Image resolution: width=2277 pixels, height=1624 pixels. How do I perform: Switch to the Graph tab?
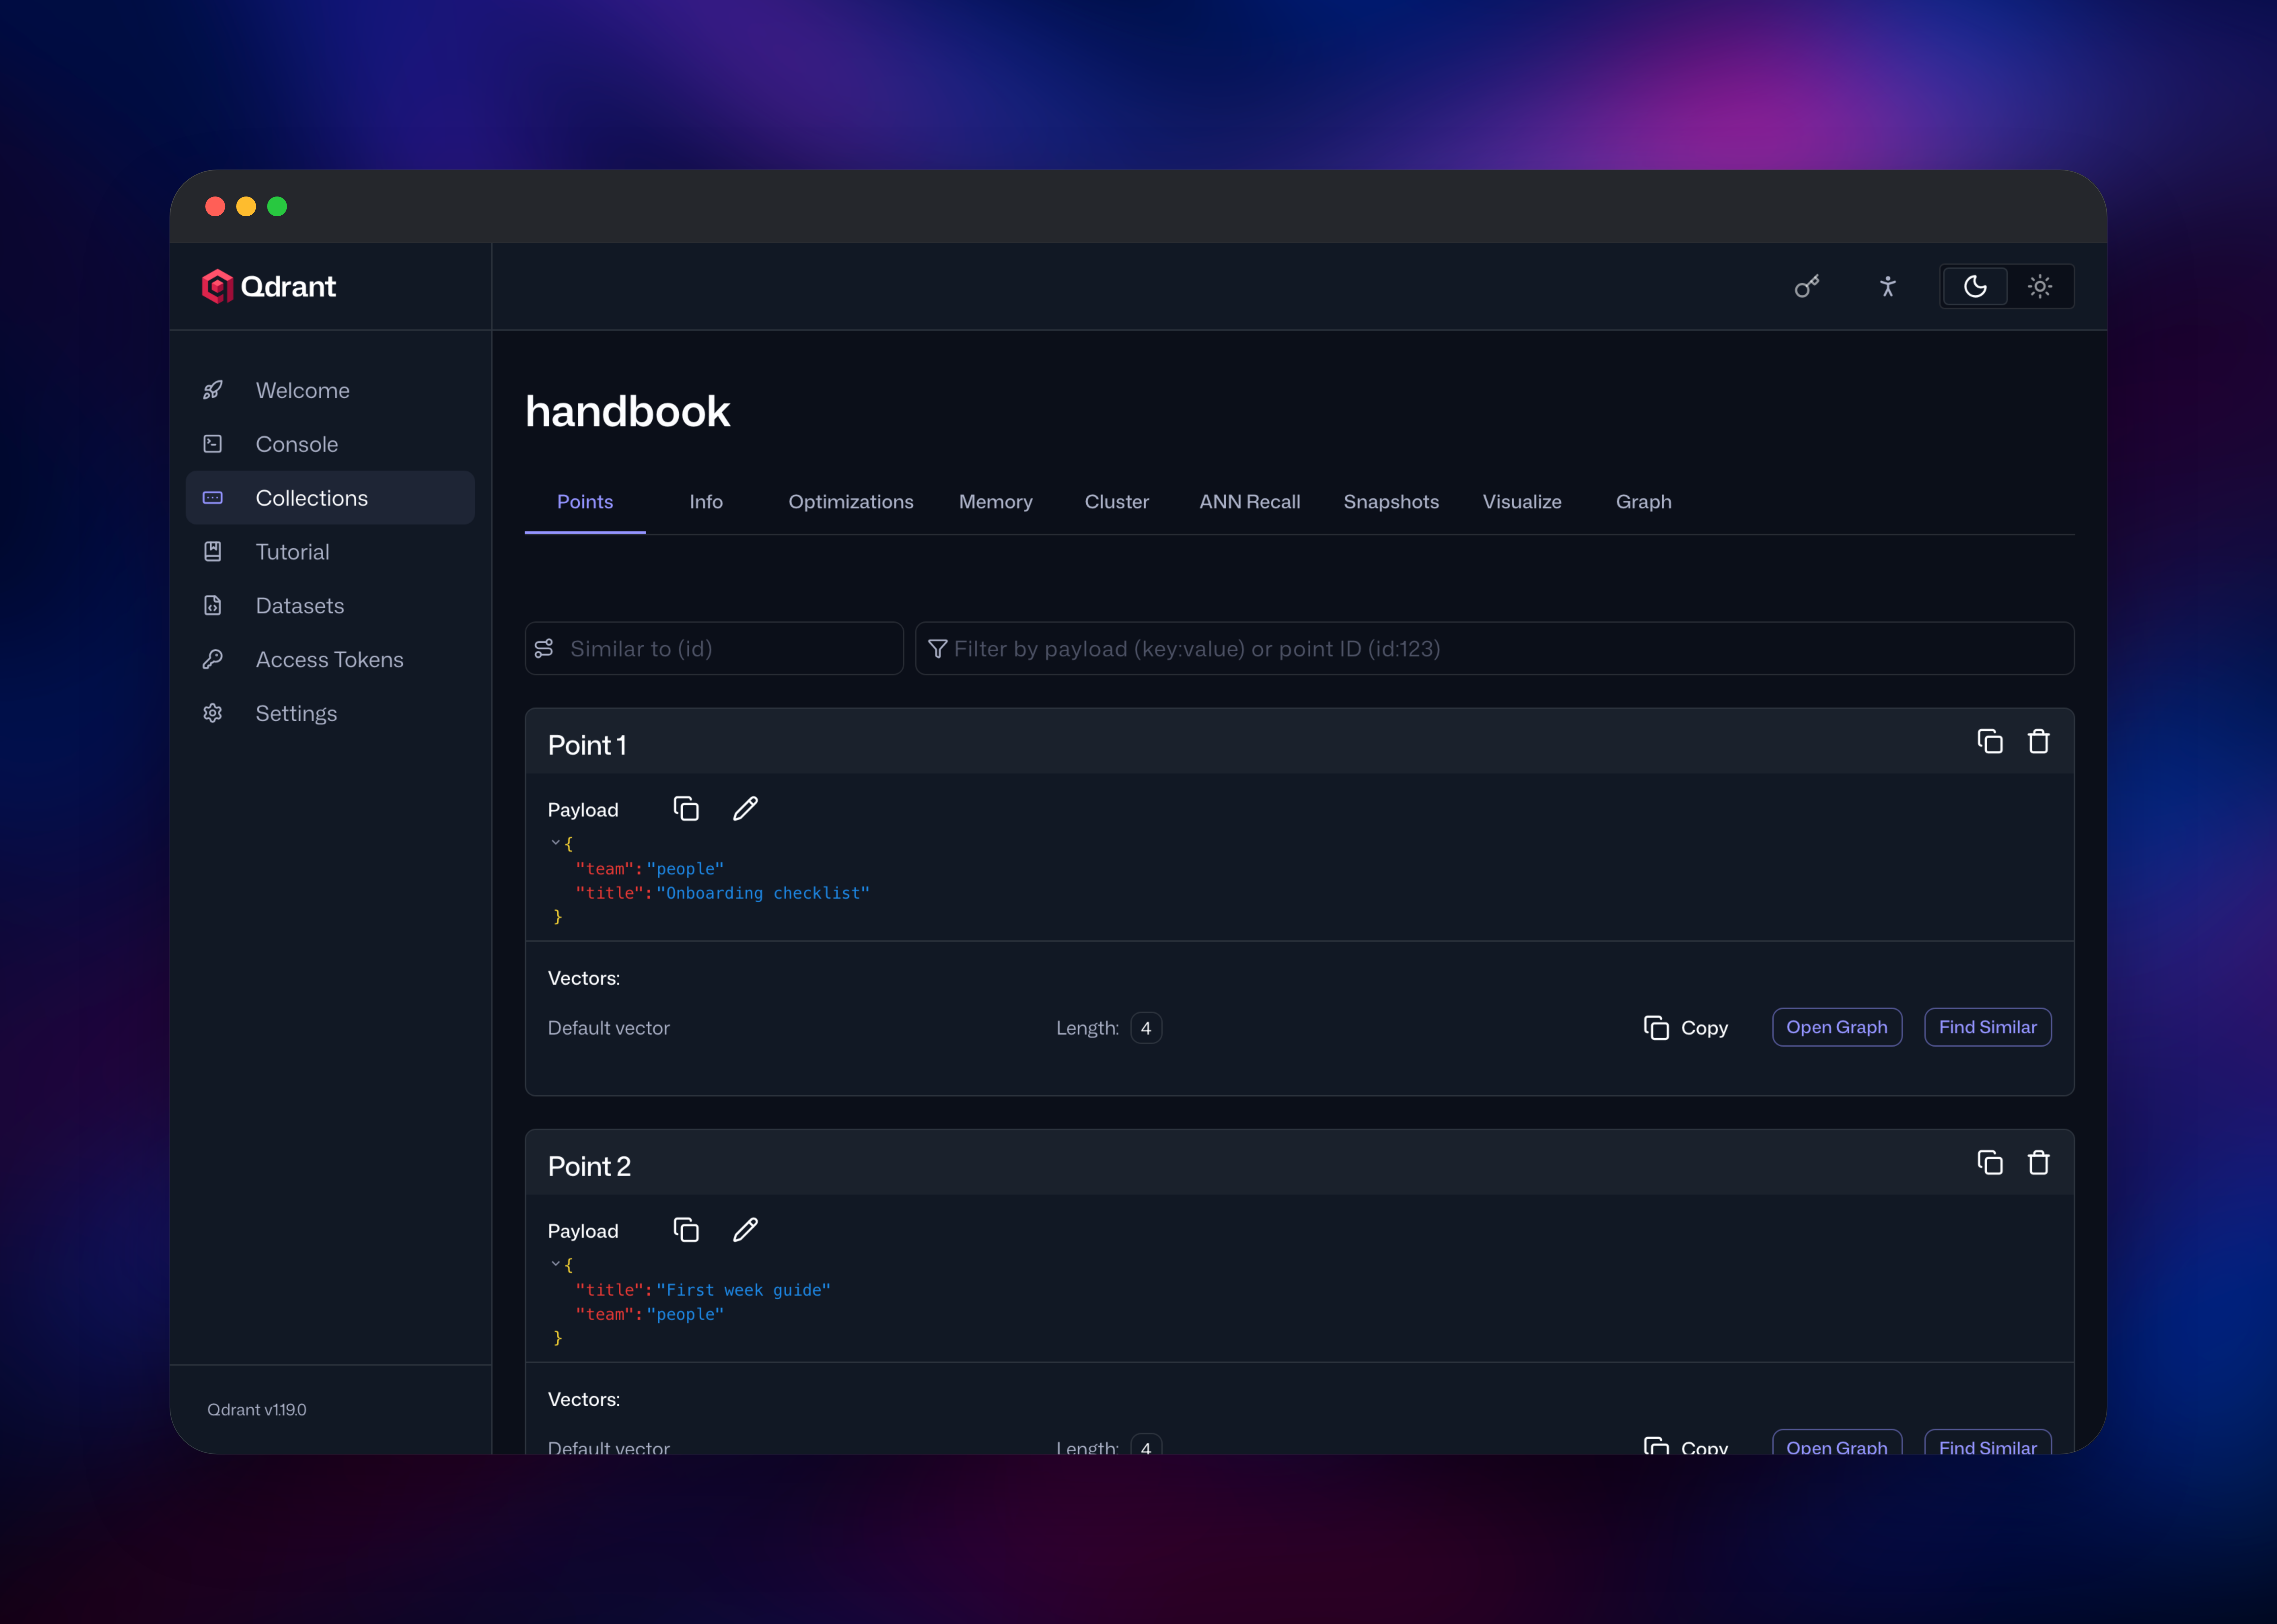1644,502
